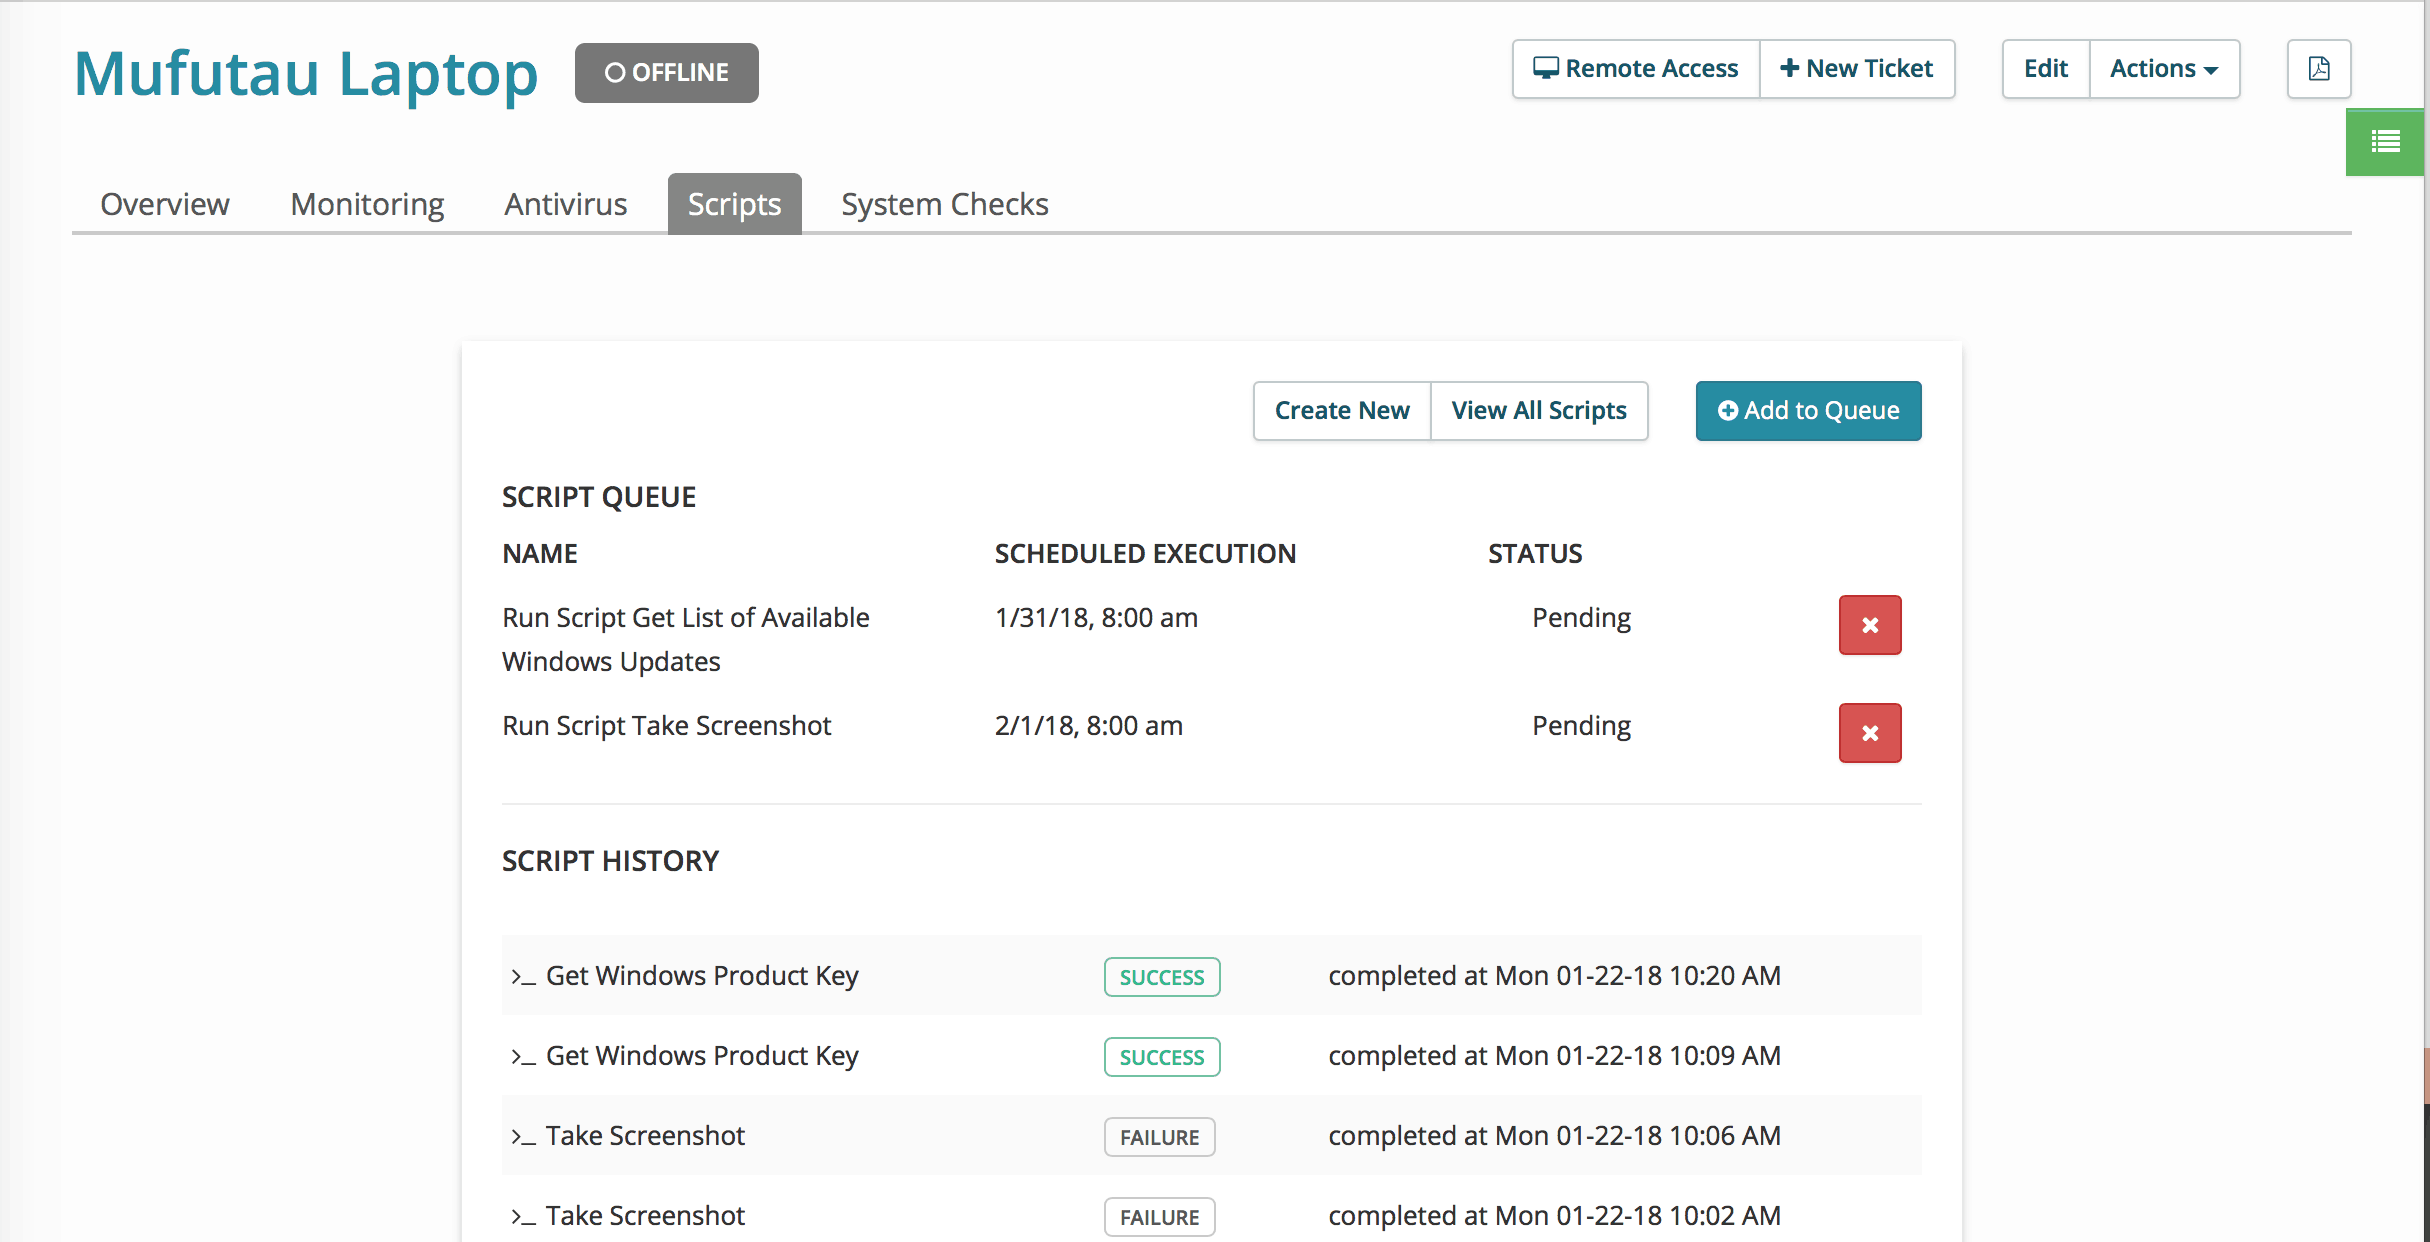Click terminal icon beside 10:06 AM Take Screenshot

[523, 1137]
